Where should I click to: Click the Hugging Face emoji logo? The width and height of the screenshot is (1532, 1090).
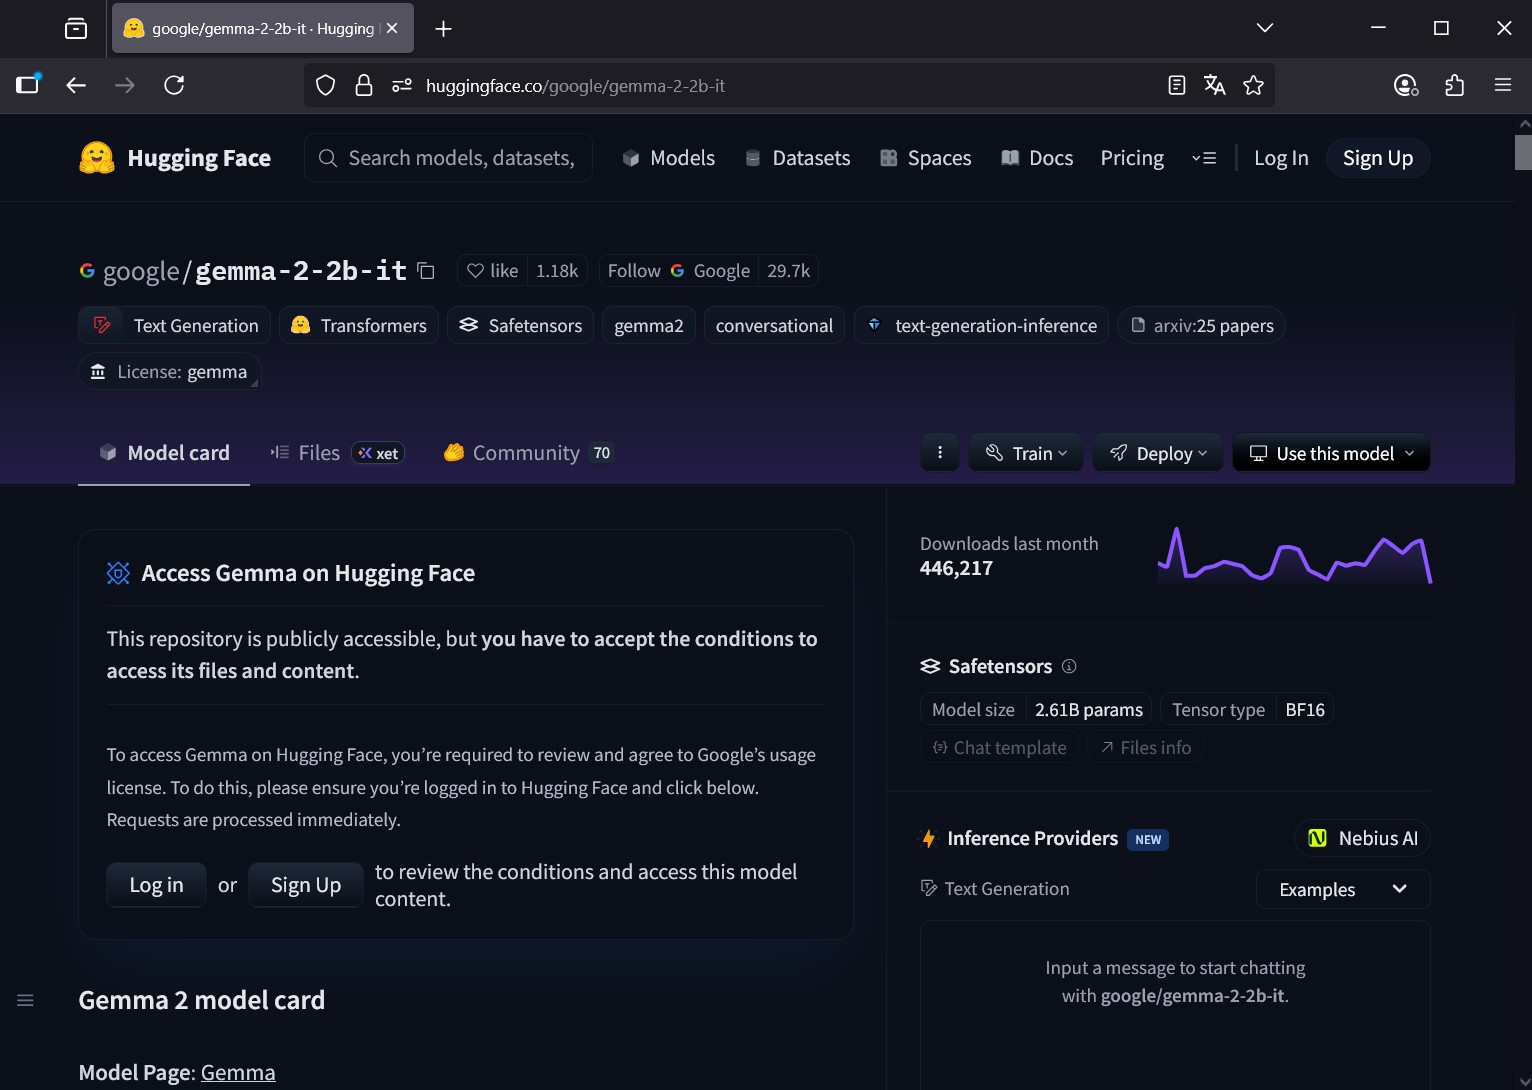[x=97, y=158]
